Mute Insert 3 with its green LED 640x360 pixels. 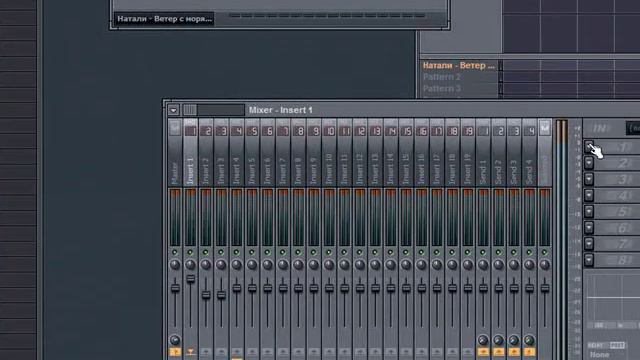pos(221,252)
